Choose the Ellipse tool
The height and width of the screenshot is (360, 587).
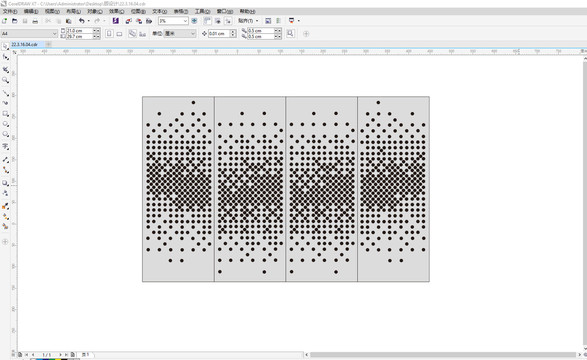[5, 124]
